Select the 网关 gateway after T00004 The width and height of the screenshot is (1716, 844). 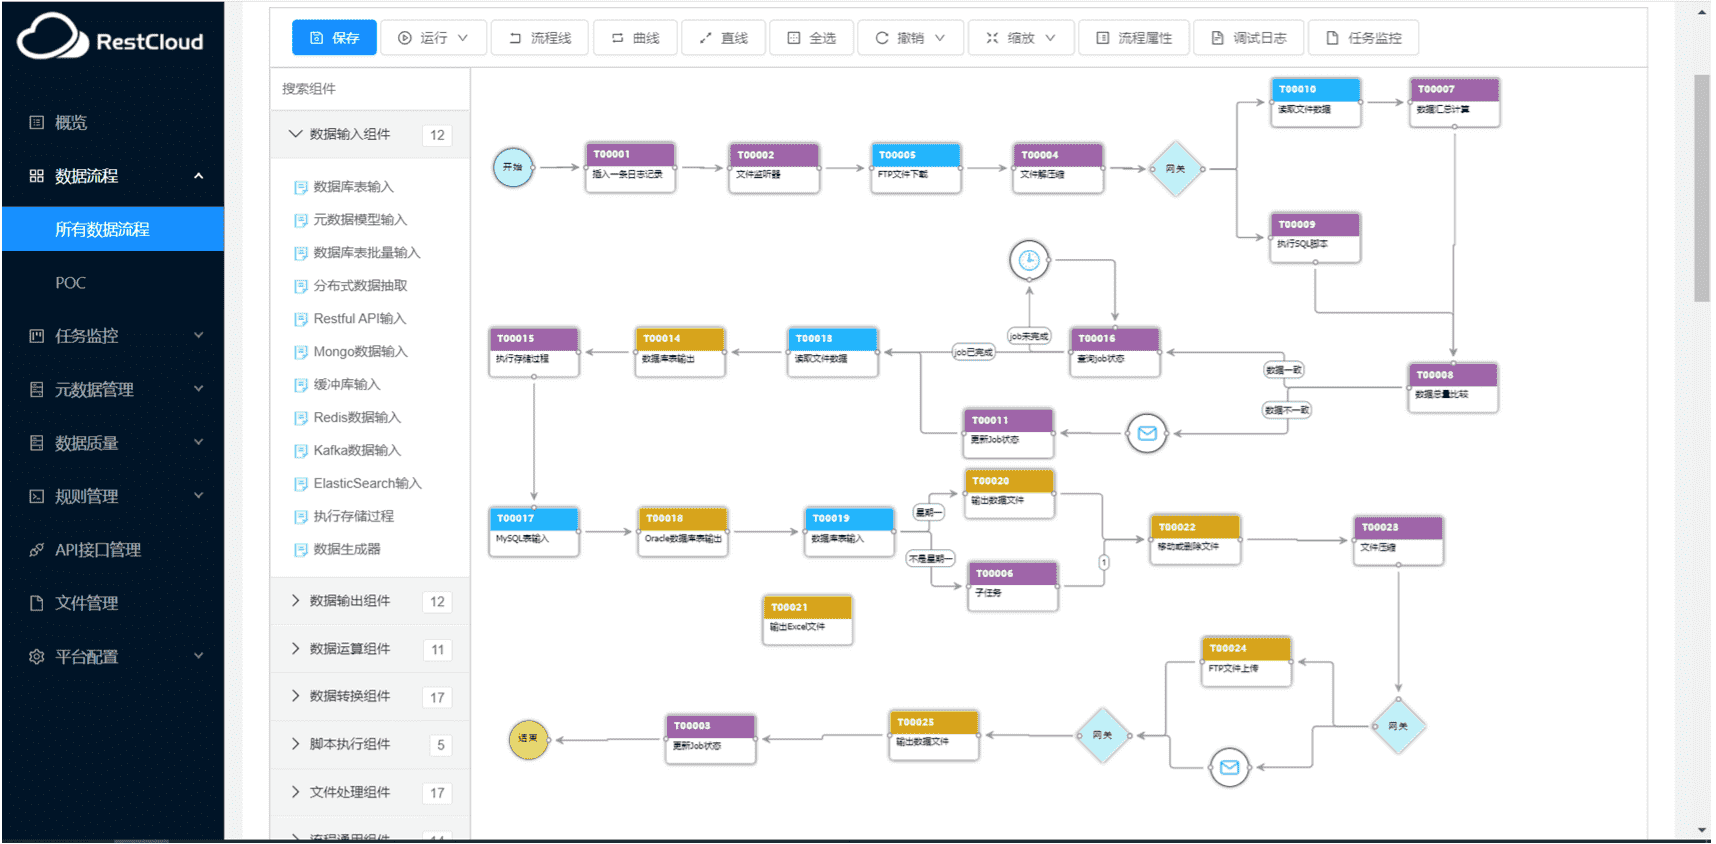1175,169
